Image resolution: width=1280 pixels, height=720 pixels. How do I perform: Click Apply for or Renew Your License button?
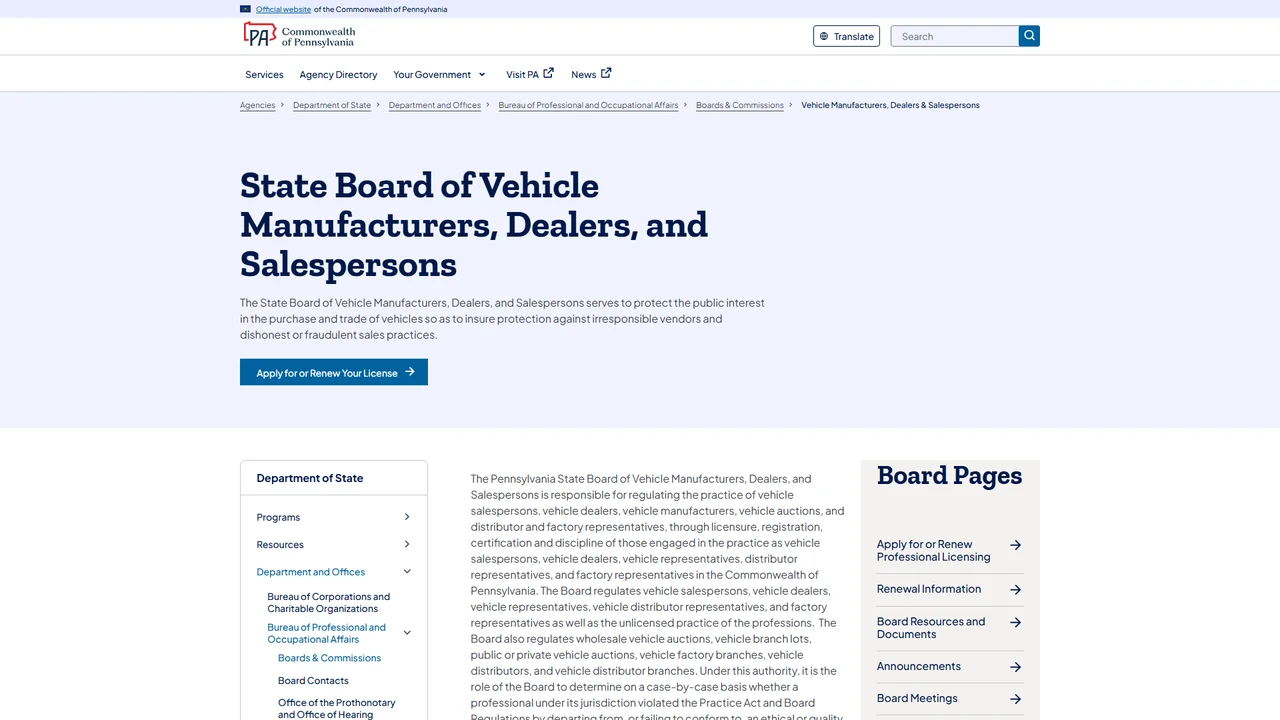(x=334, y=372)
